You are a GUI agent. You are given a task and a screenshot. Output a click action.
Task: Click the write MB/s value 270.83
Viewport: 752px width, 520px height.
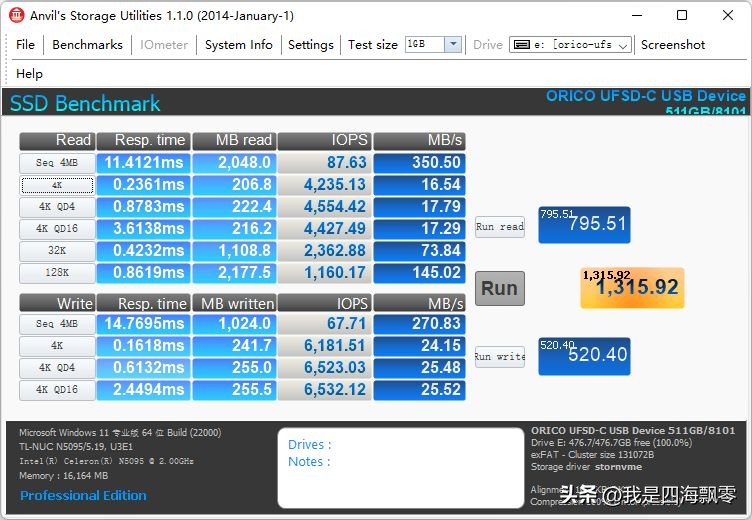click(420, 324)
